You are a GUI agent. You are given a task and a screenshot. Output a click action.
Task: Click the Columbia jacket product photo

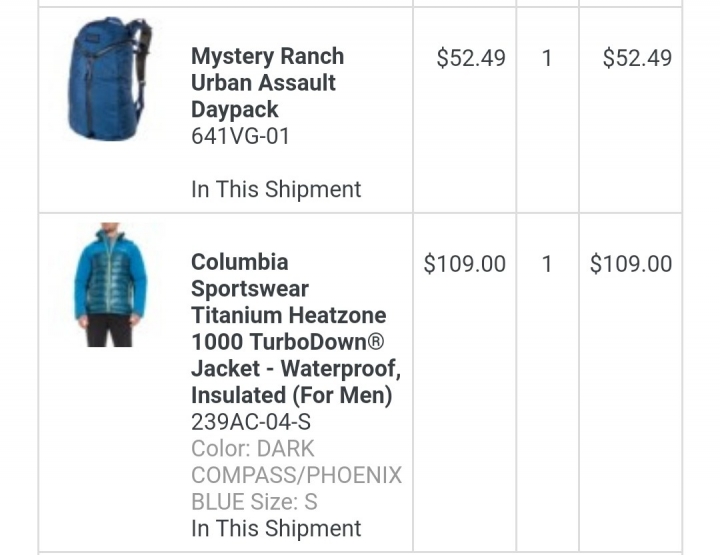(110, 285)
